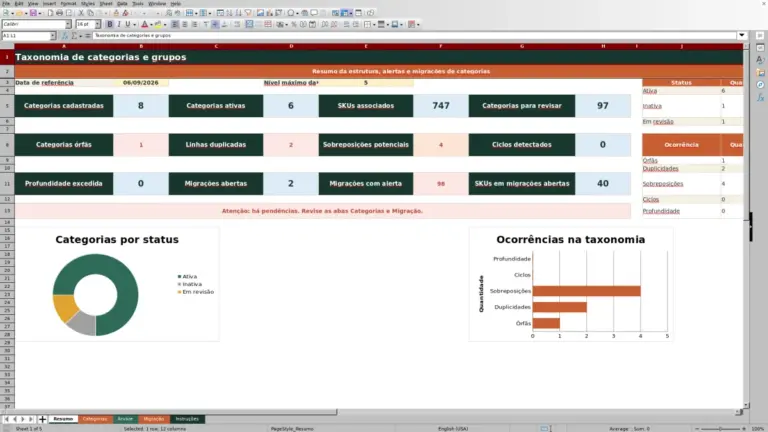Click the Copy icon
The width and height of the screenshot is (768, 432).
90,13
